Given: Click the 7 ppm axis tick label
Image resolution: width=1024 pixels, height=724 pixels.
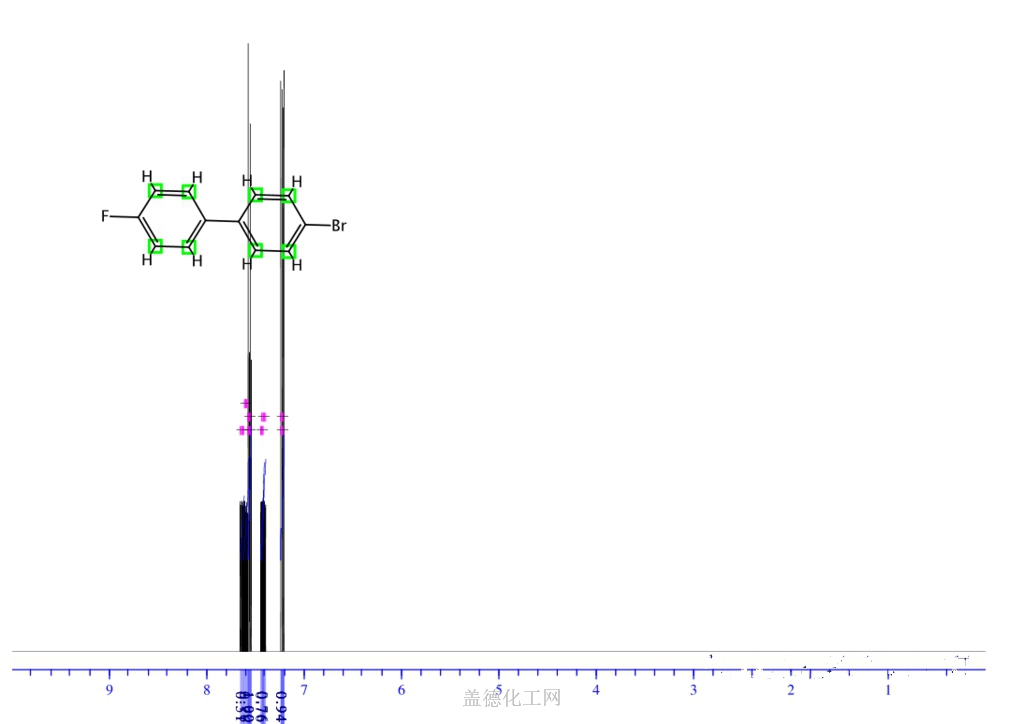Looking at the screenshot, I should (x=304, y=690).
